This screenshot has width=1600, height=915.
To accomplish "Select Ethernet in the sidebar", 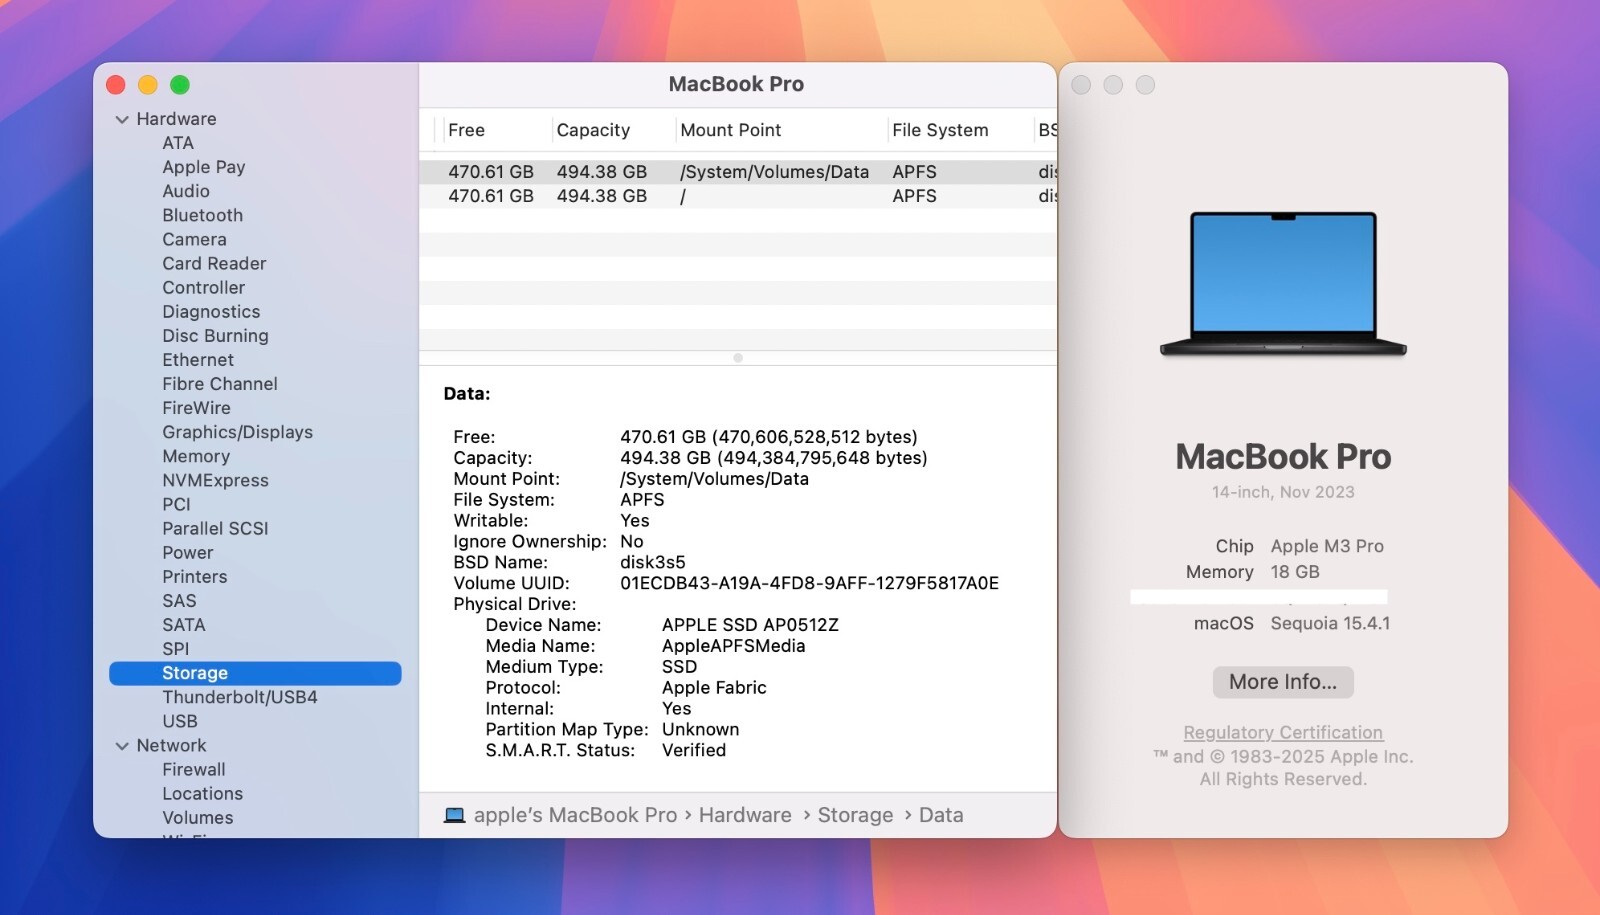I will coord(198,360).
